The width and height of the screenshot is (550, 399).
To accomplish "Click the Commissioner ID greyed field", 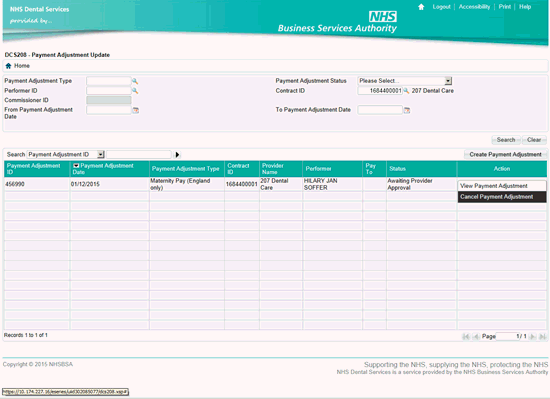I will coord(109,100).
